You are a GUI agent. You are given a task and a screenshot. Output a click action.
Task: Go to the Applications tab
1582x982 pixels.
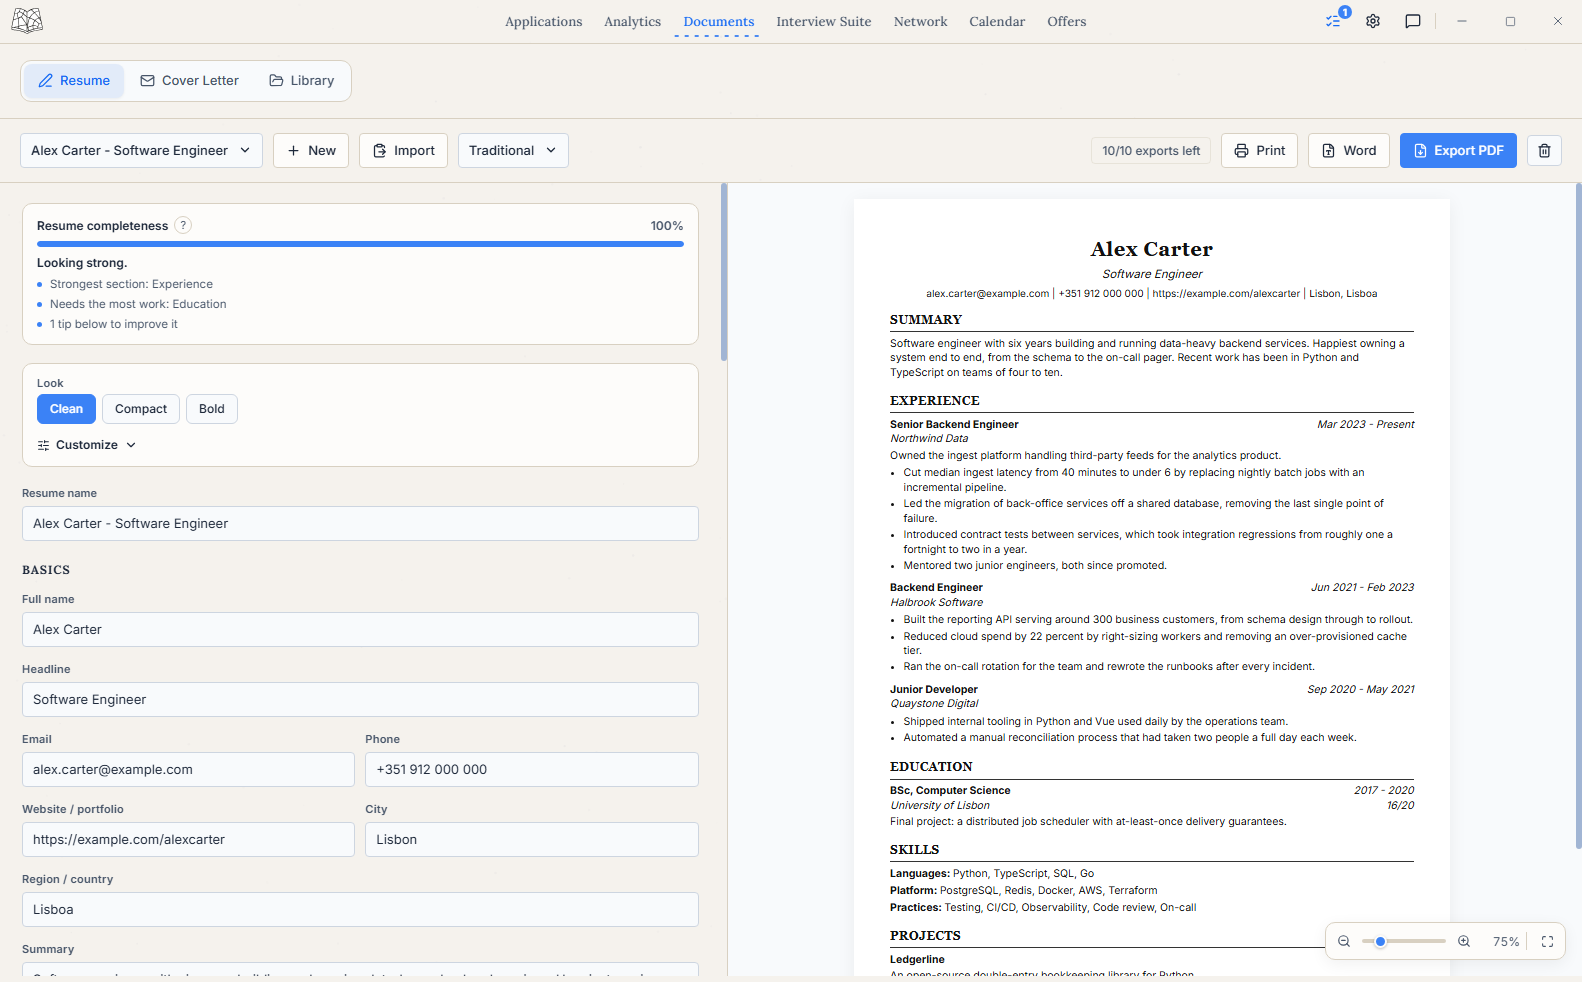click(543, 21)
